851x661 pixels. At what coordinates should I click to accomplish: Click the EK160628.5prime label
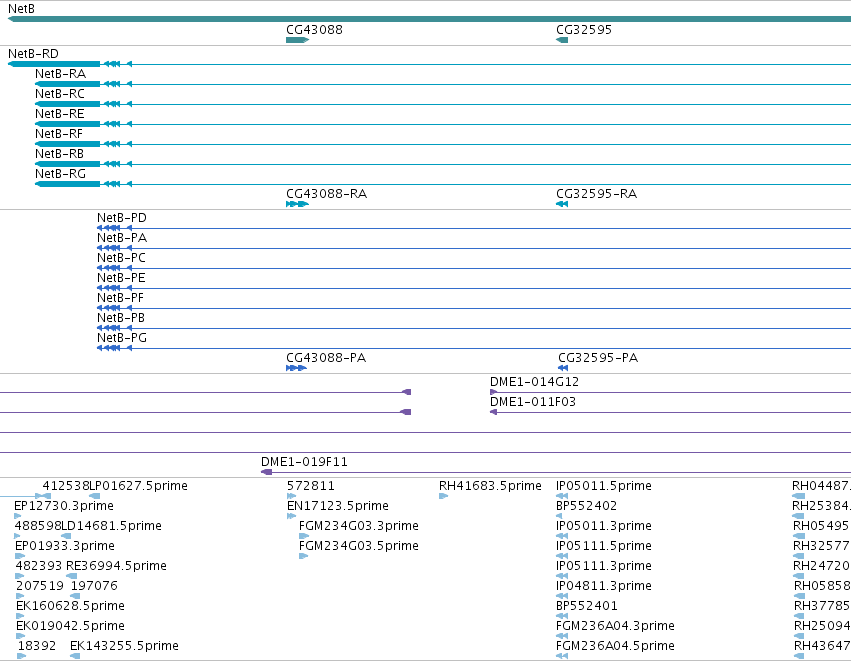70,606
